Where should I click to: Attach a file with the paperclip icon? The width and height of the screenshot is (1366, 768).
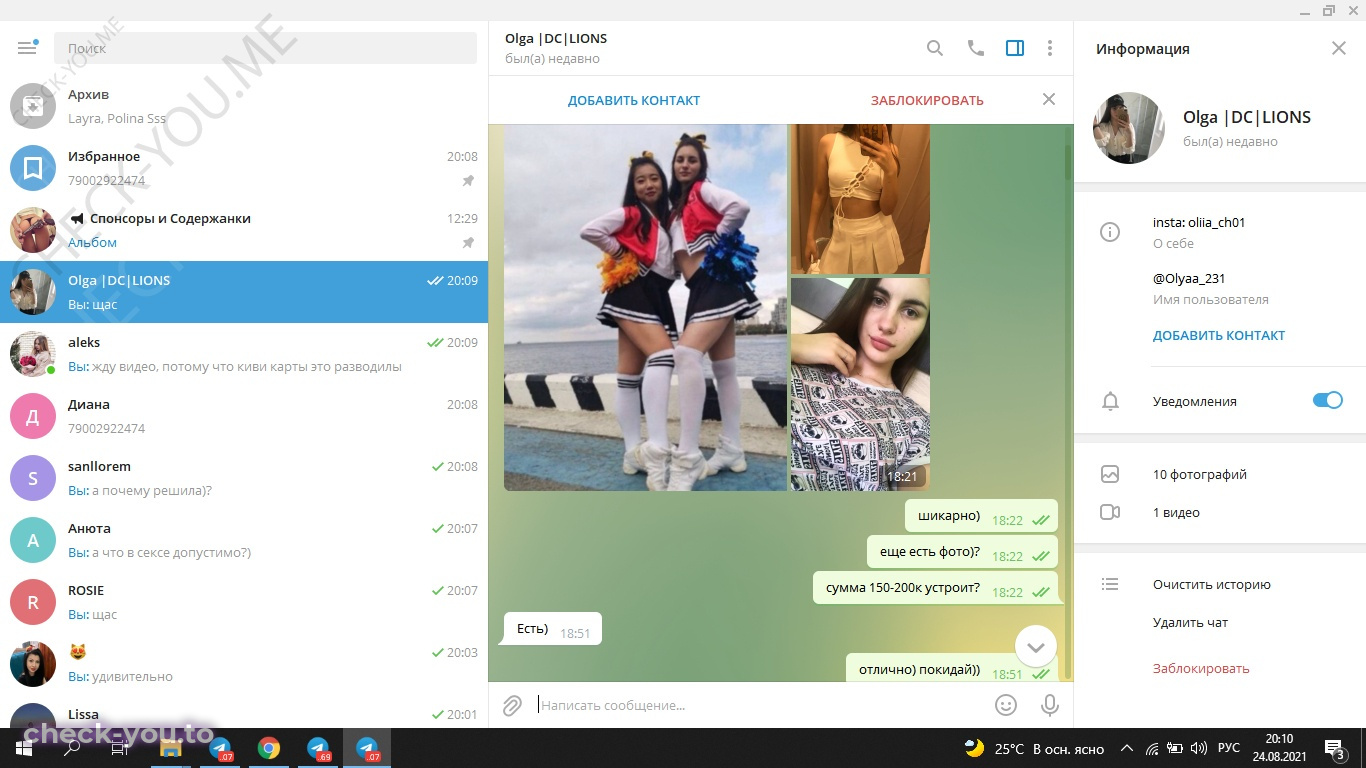tap(512, 705)
